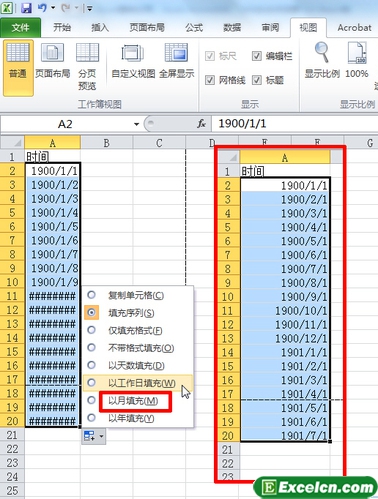Image resolution: width=378 pixels, height=499 pixels.
Task: Toggle the 网格线 gridlines checkbox
Action: [210, 80]
